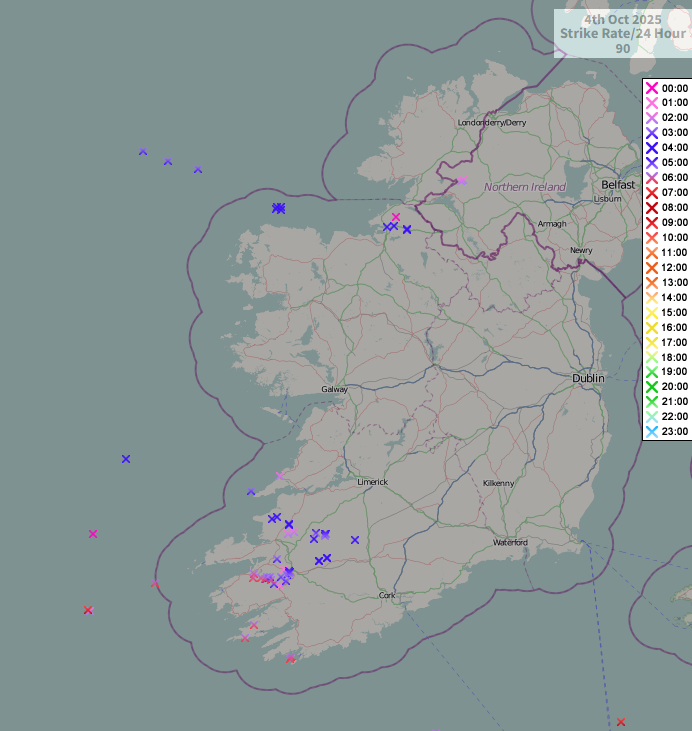Select the magenta strike marker north of Sligo Bay

[396, 217]
